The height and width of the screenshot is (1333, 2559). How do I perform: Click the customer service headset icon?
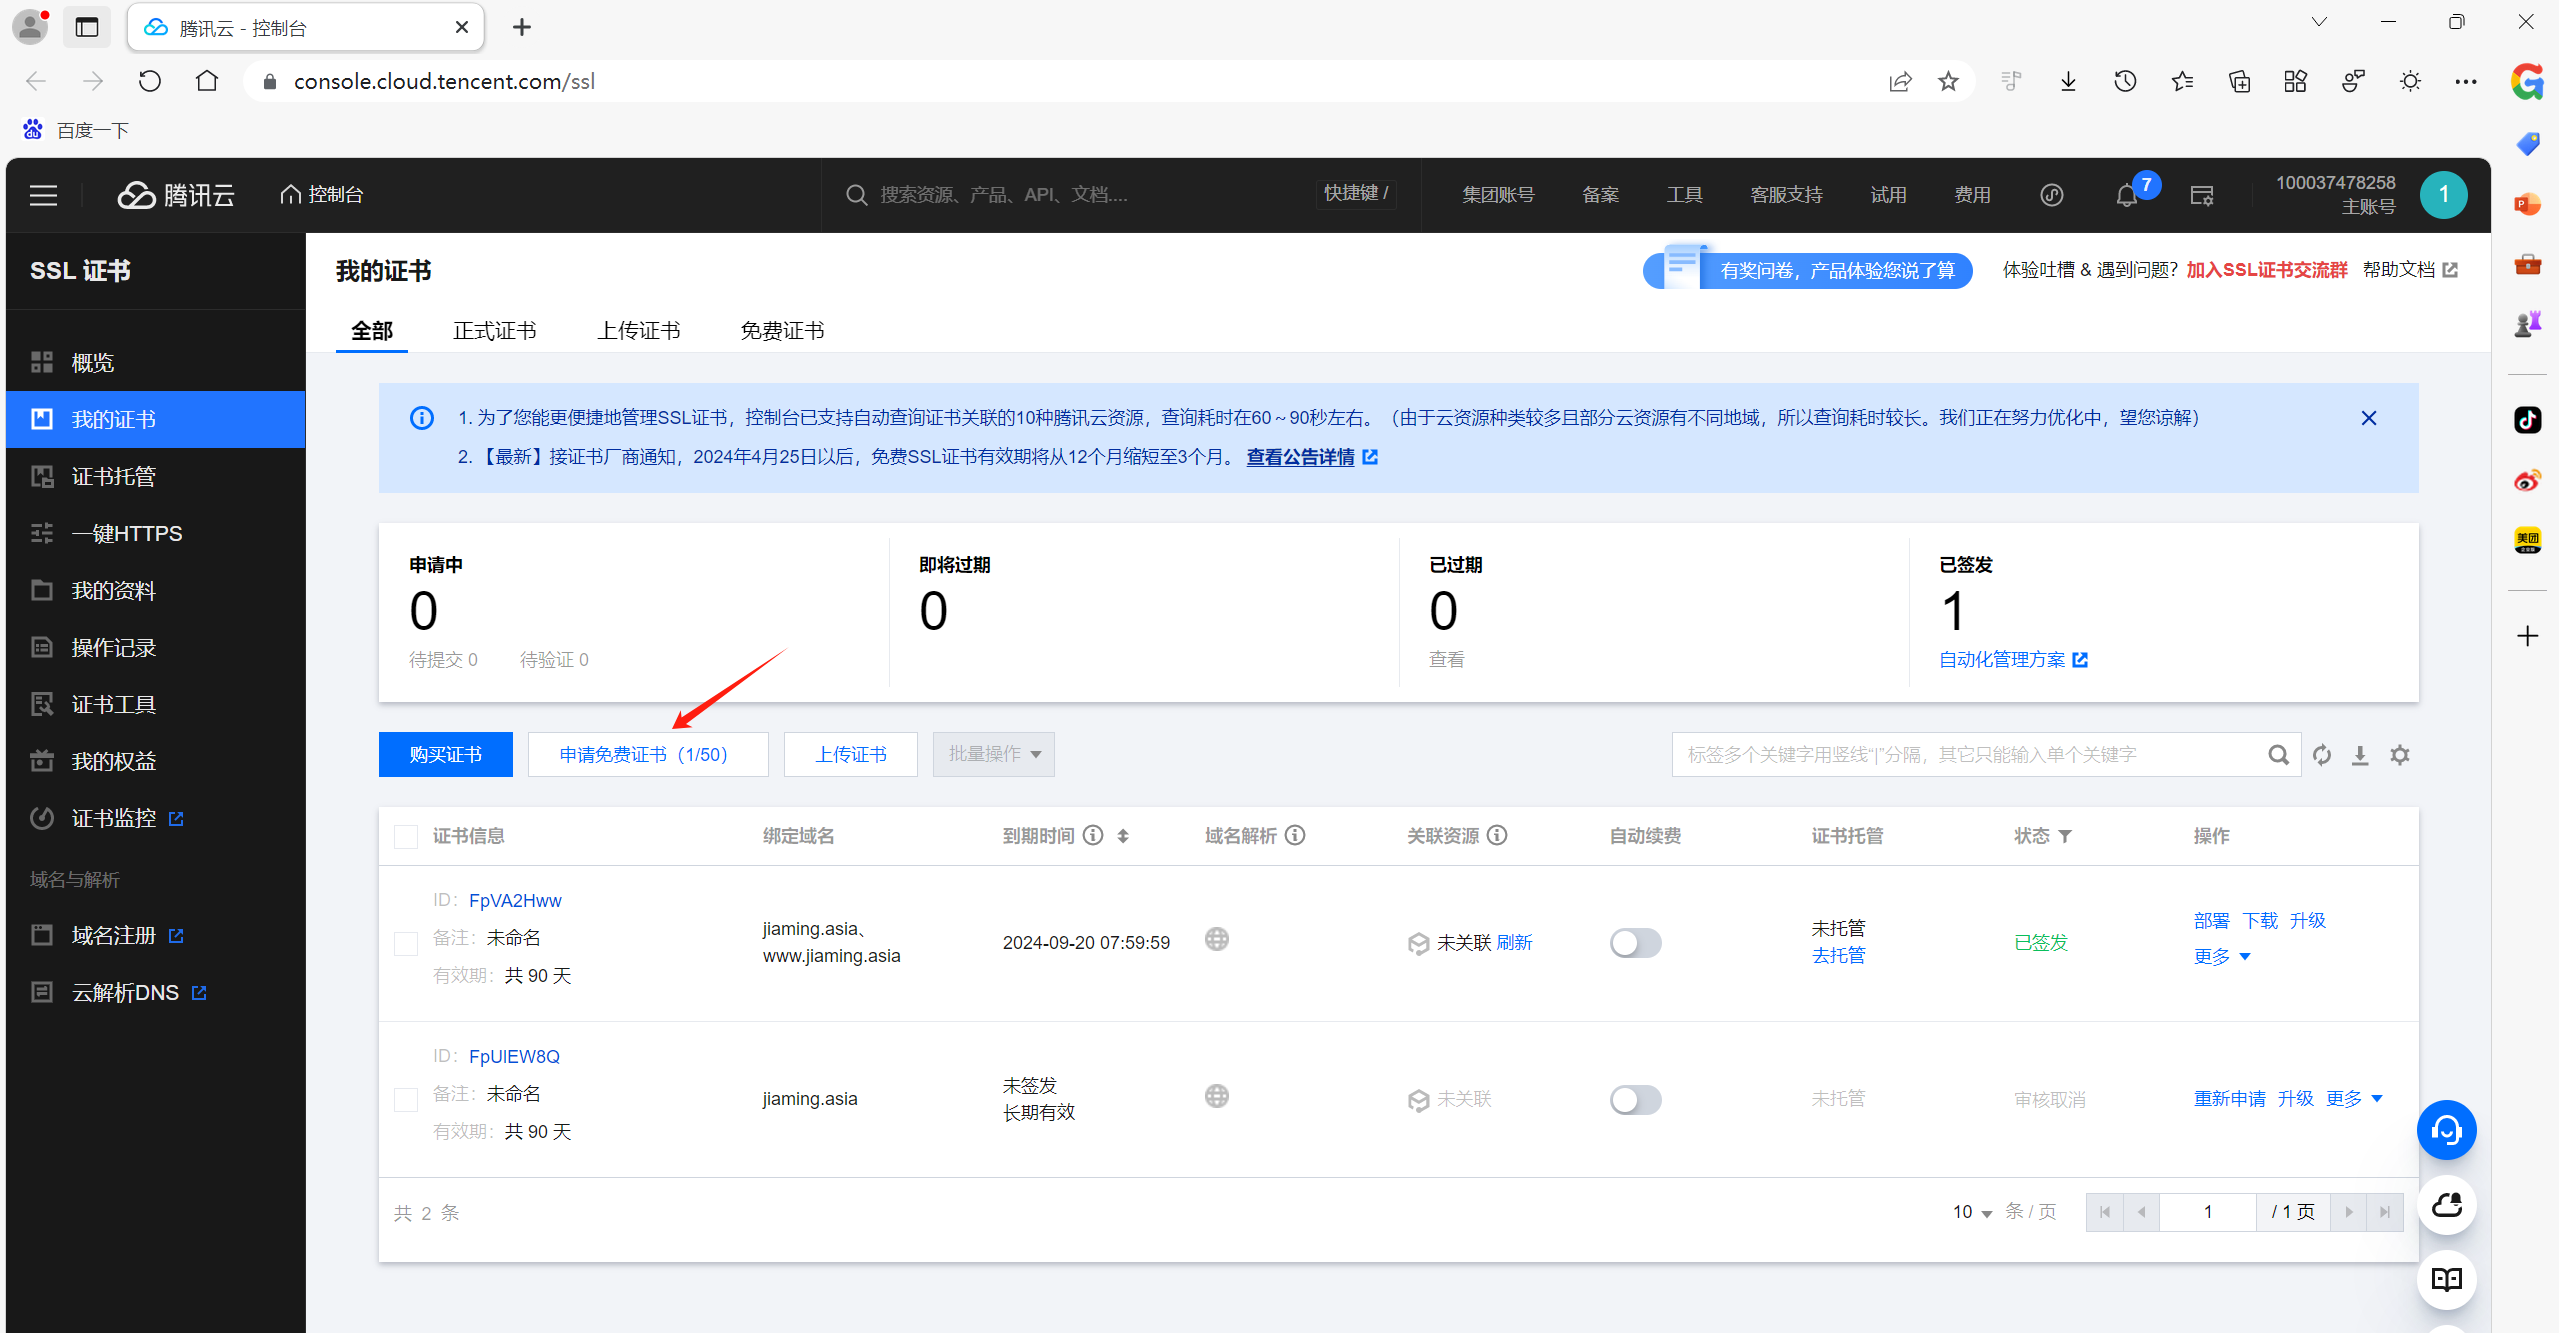pos(2446,1131)
